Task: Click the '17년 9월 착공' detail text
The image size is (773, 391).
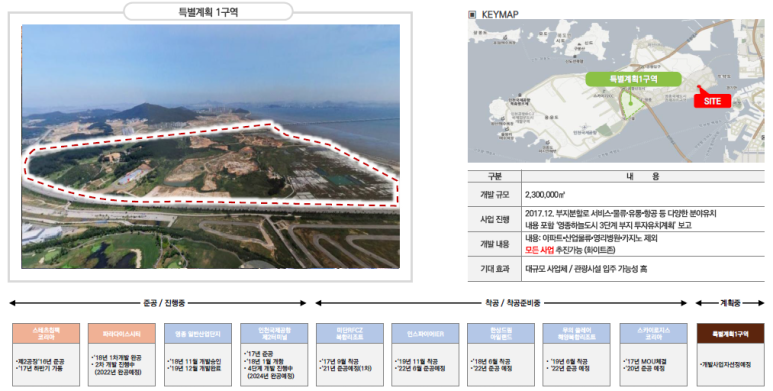Action: (340, 361)
